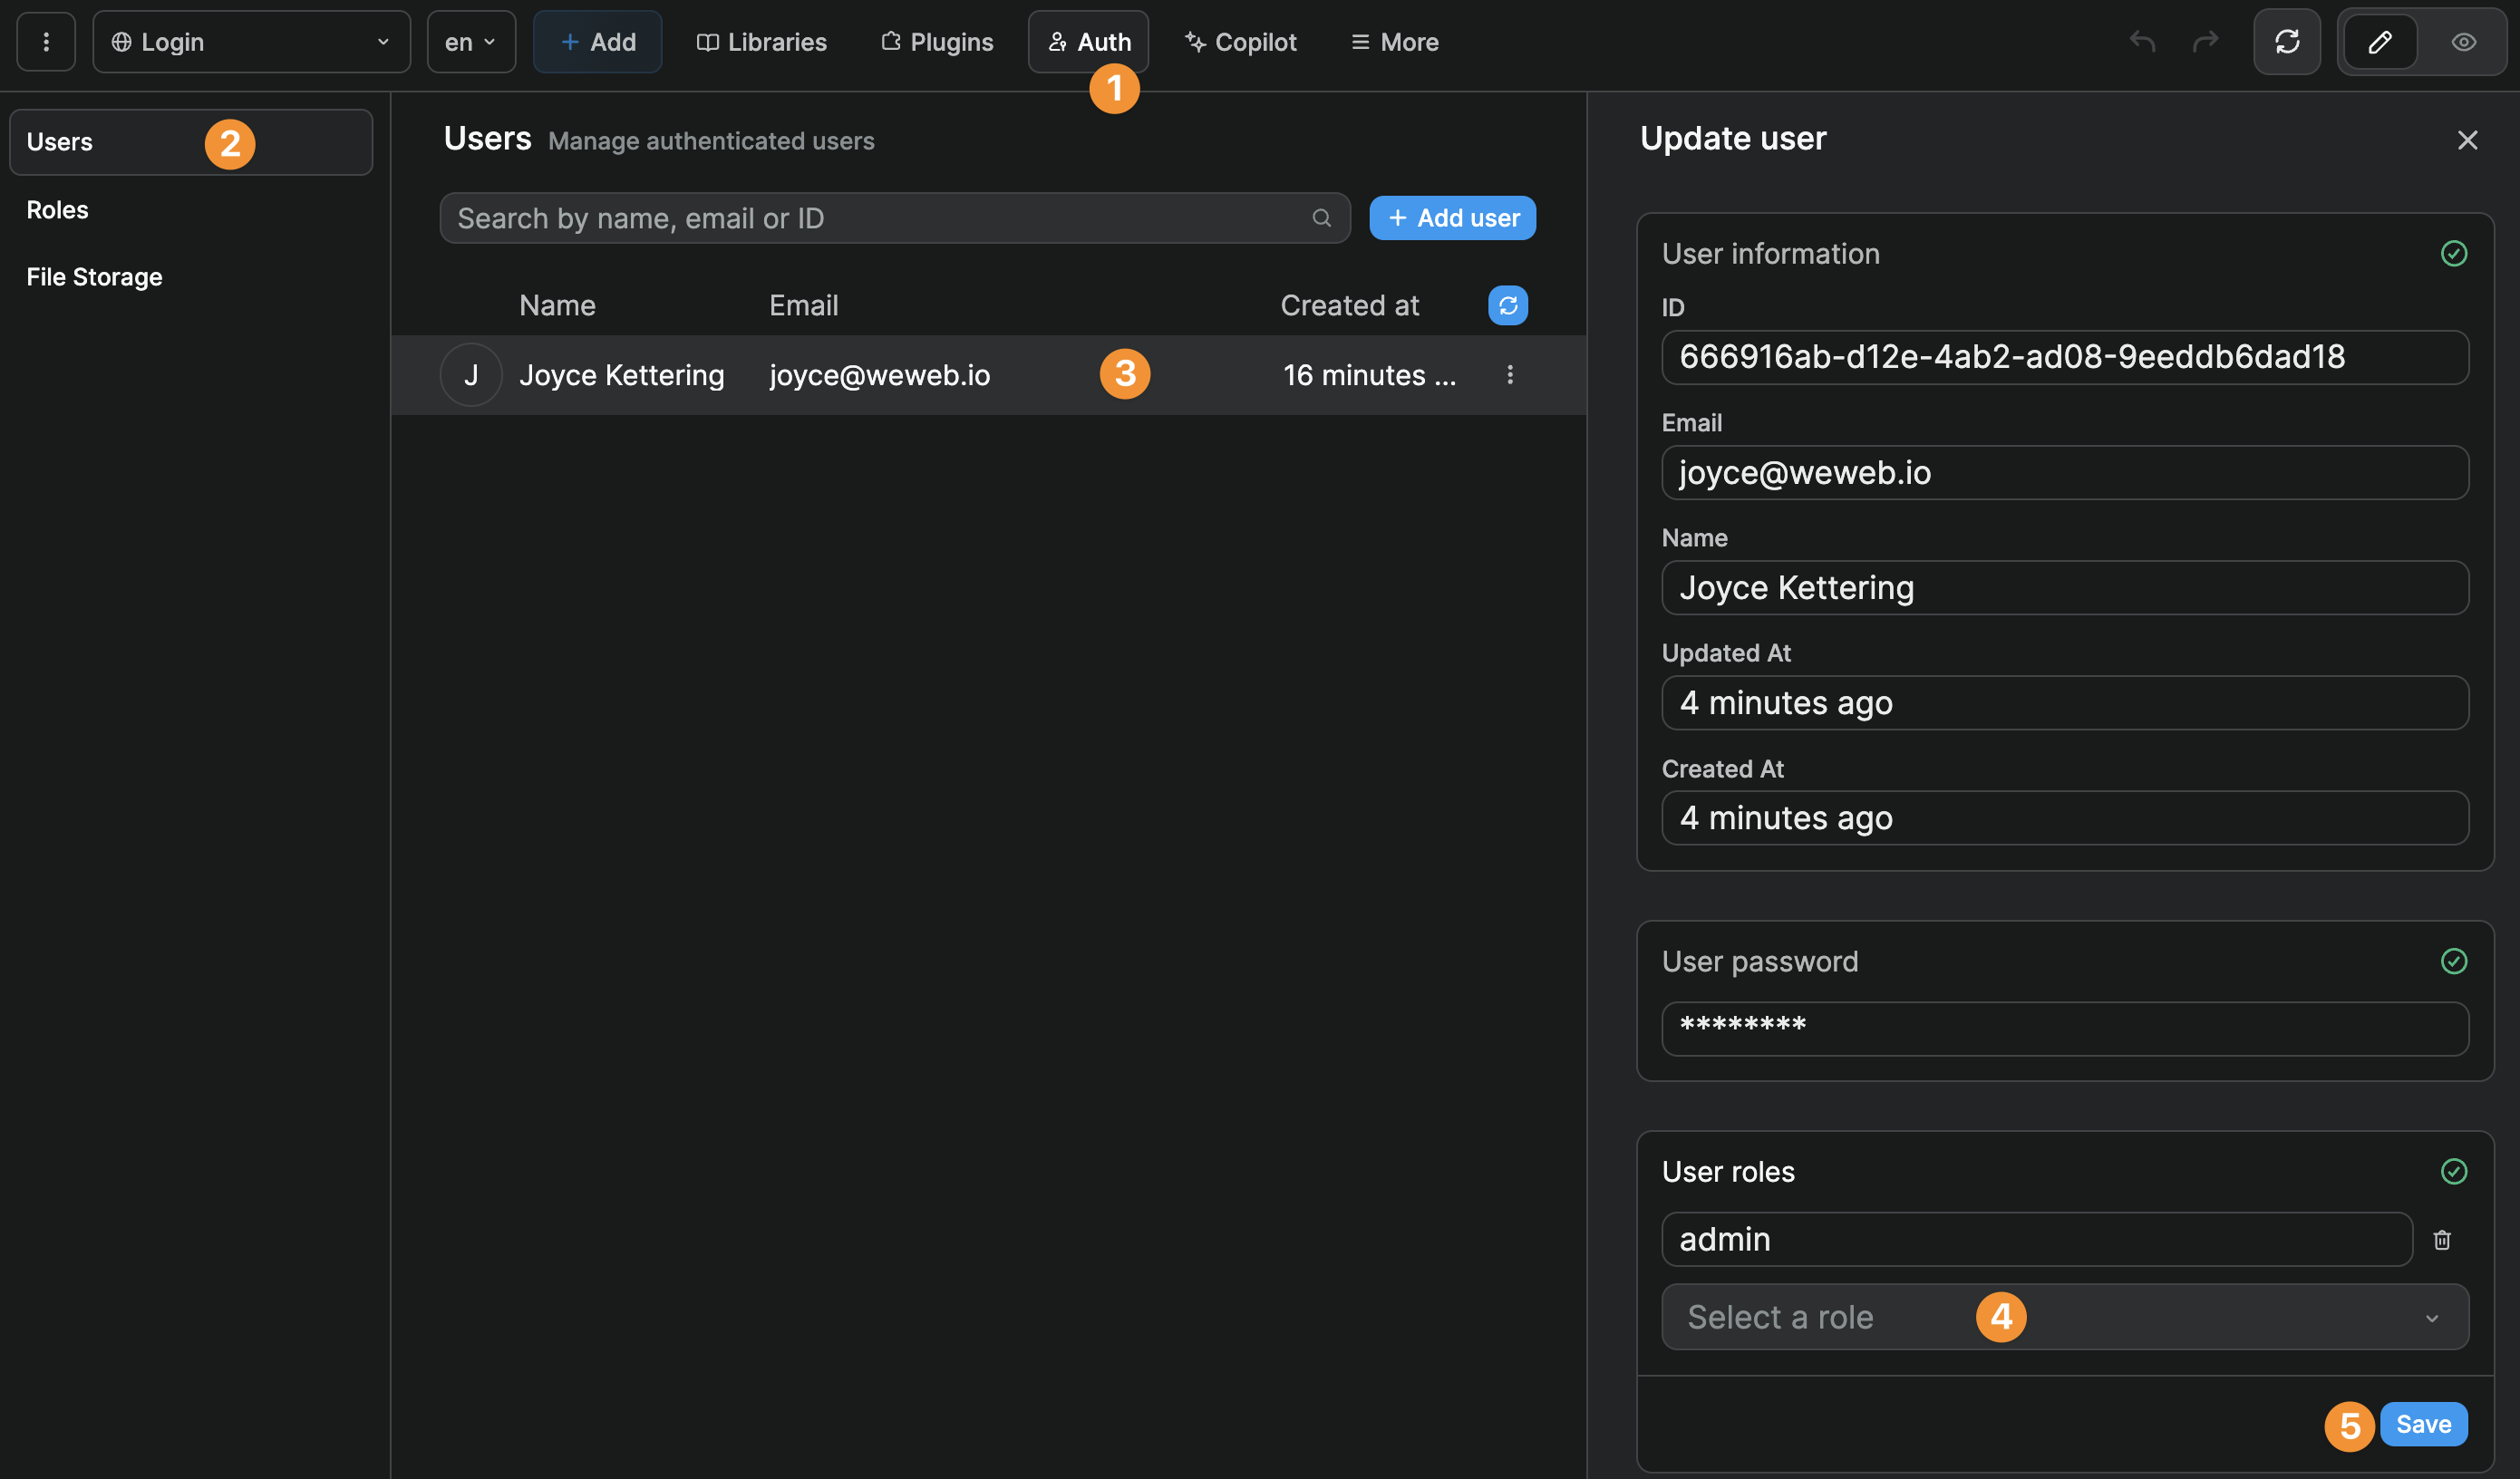Open the Auth panel

pyautogui.click(x=1088, y=41)
